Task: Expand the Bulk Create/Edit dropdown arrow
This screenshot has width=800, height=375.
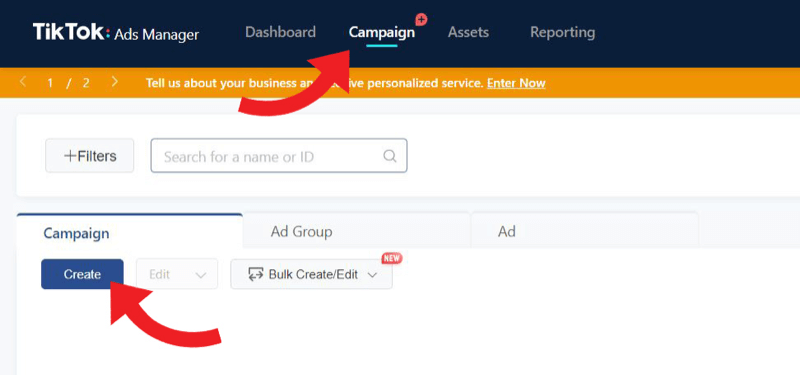Action: 372,275
